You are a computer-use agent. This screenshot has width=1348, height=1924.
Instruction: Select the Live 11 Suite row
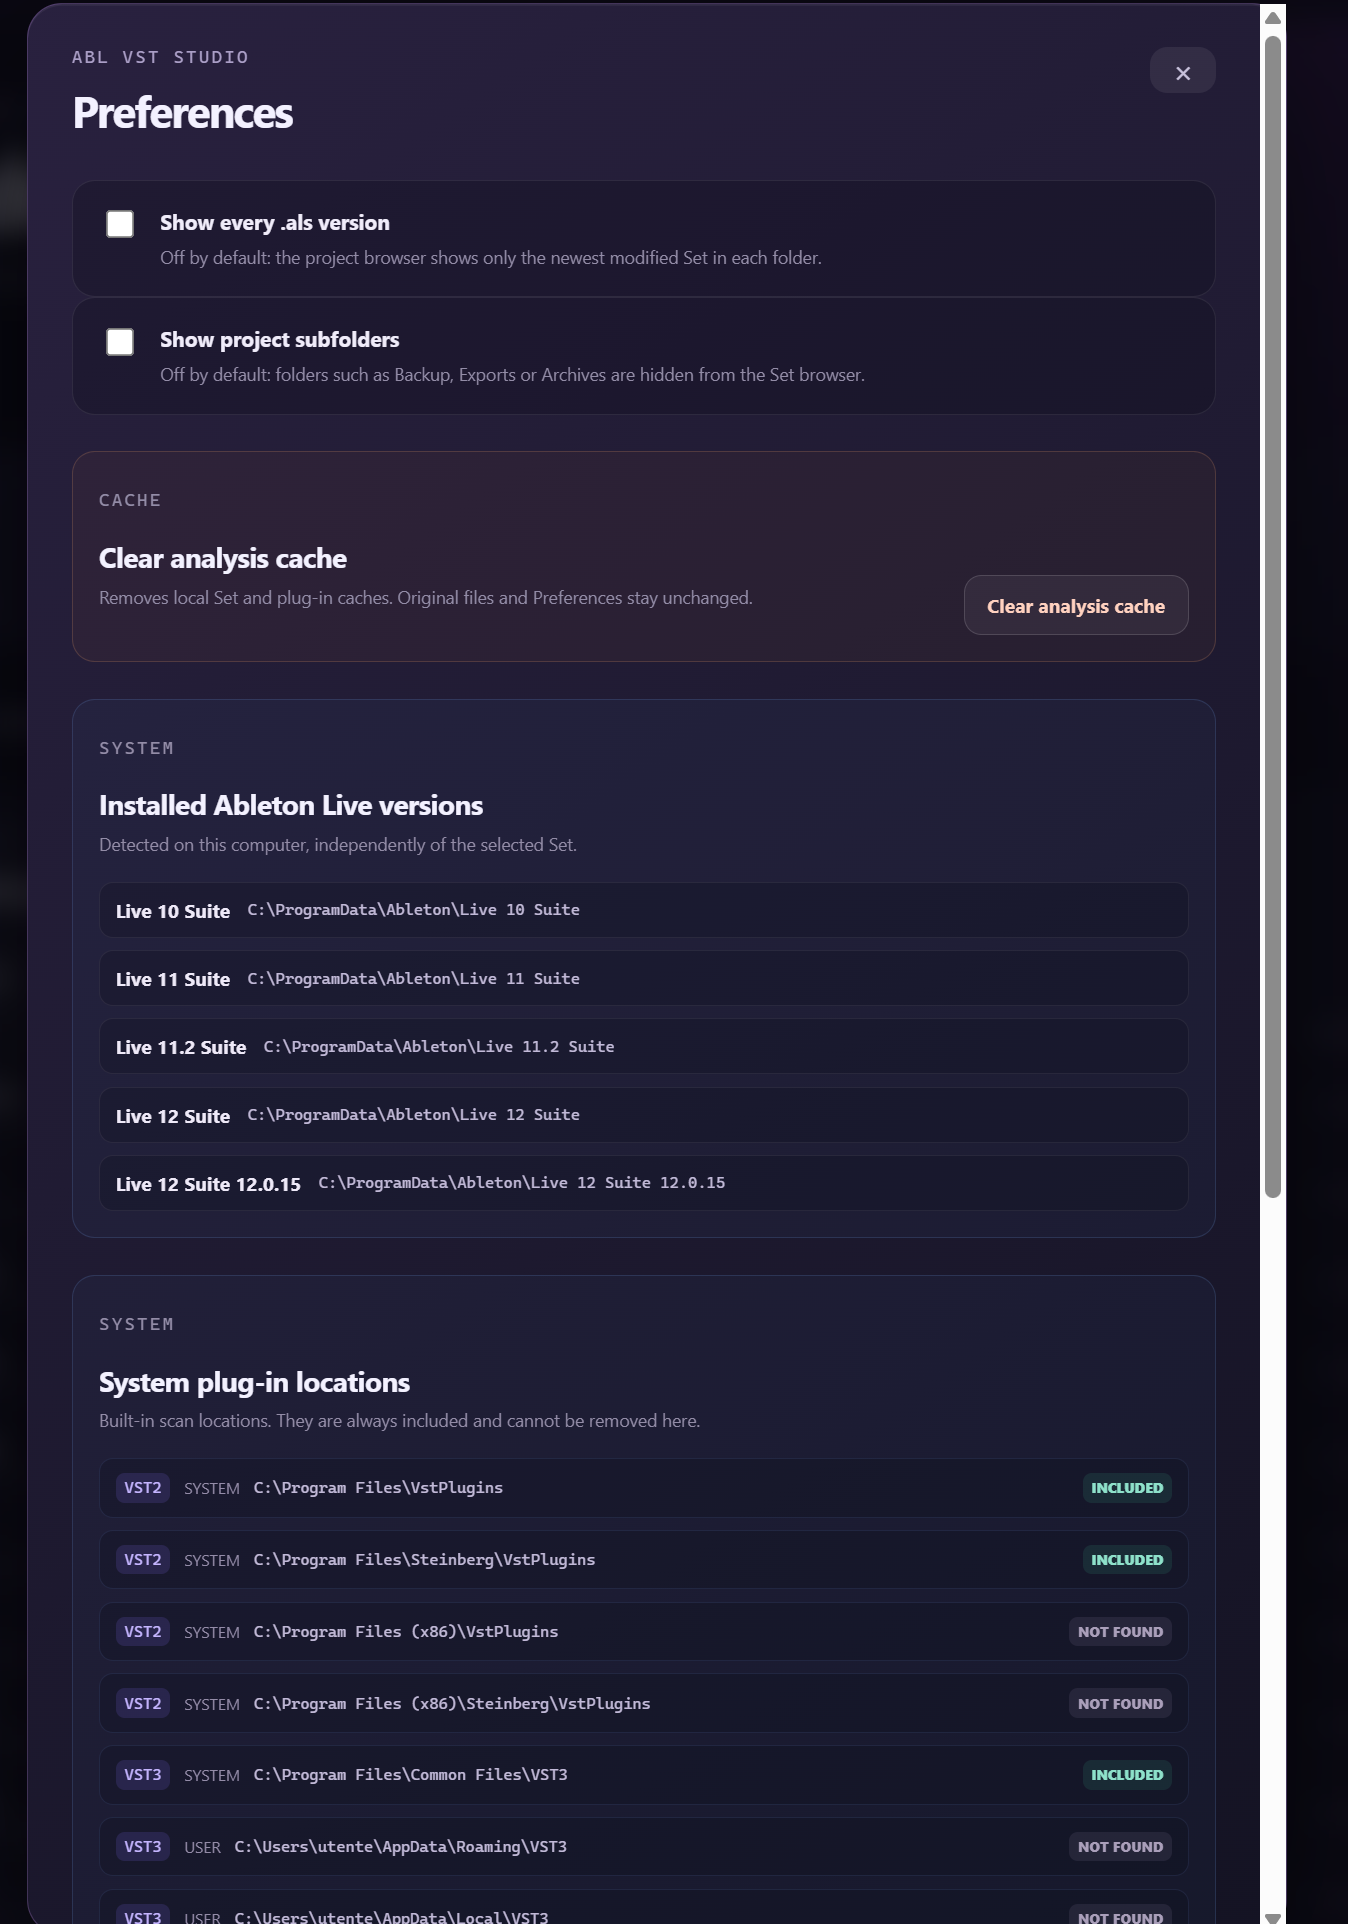point(643,978)
